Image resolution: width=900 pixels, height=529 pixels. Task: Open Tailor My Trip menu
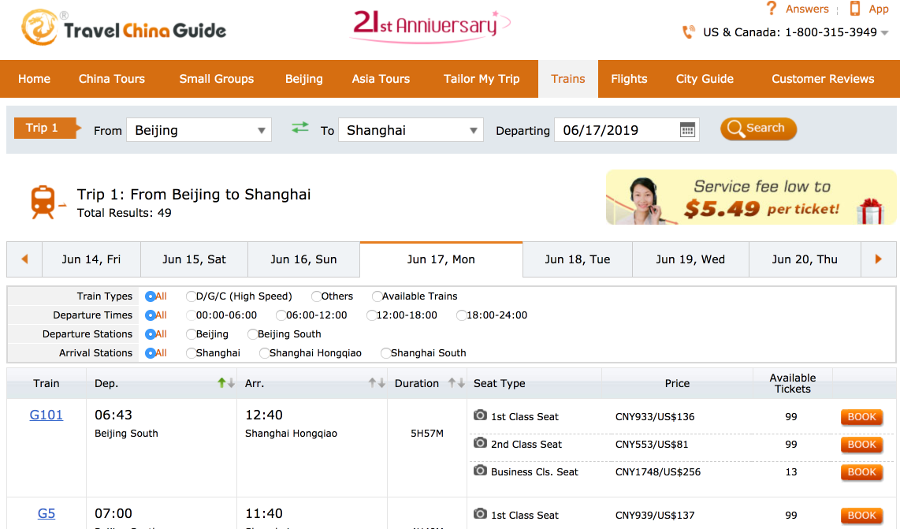pos(481,79)
